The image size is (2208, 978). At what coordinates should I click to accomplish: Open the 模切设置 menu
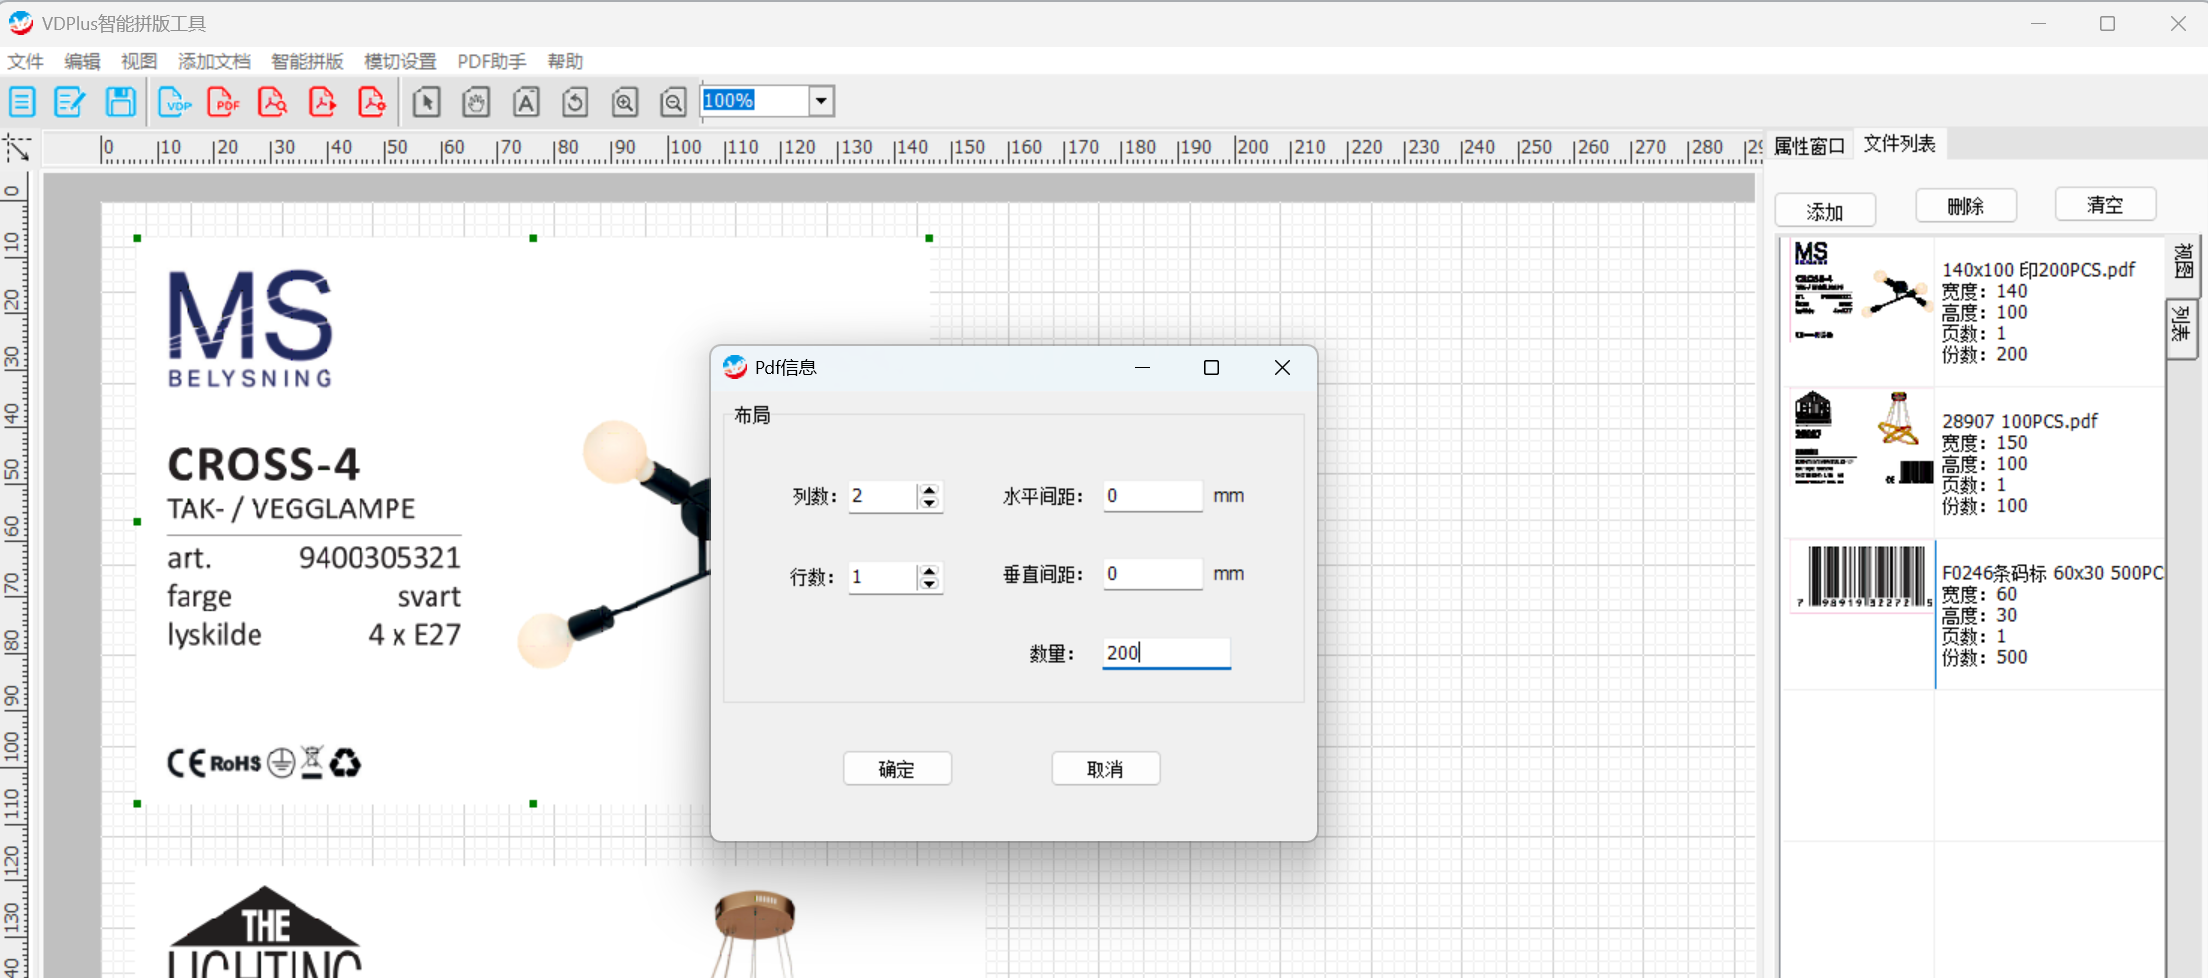[400, 61]
